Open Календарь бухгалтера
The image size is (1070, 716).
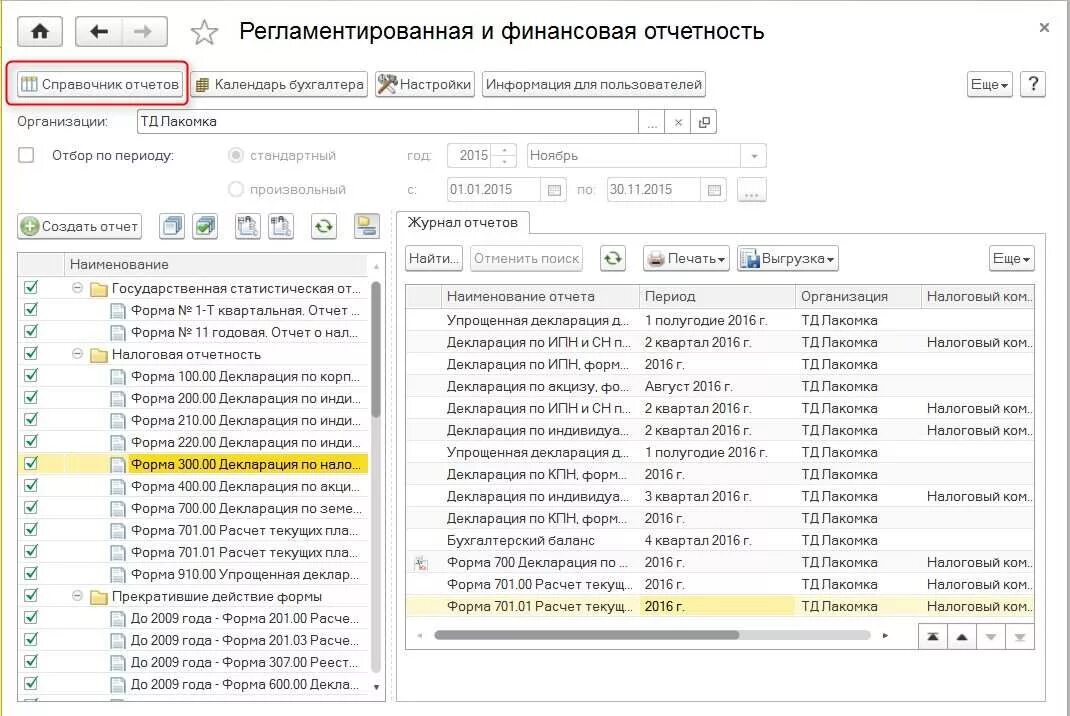coord(279,85)
